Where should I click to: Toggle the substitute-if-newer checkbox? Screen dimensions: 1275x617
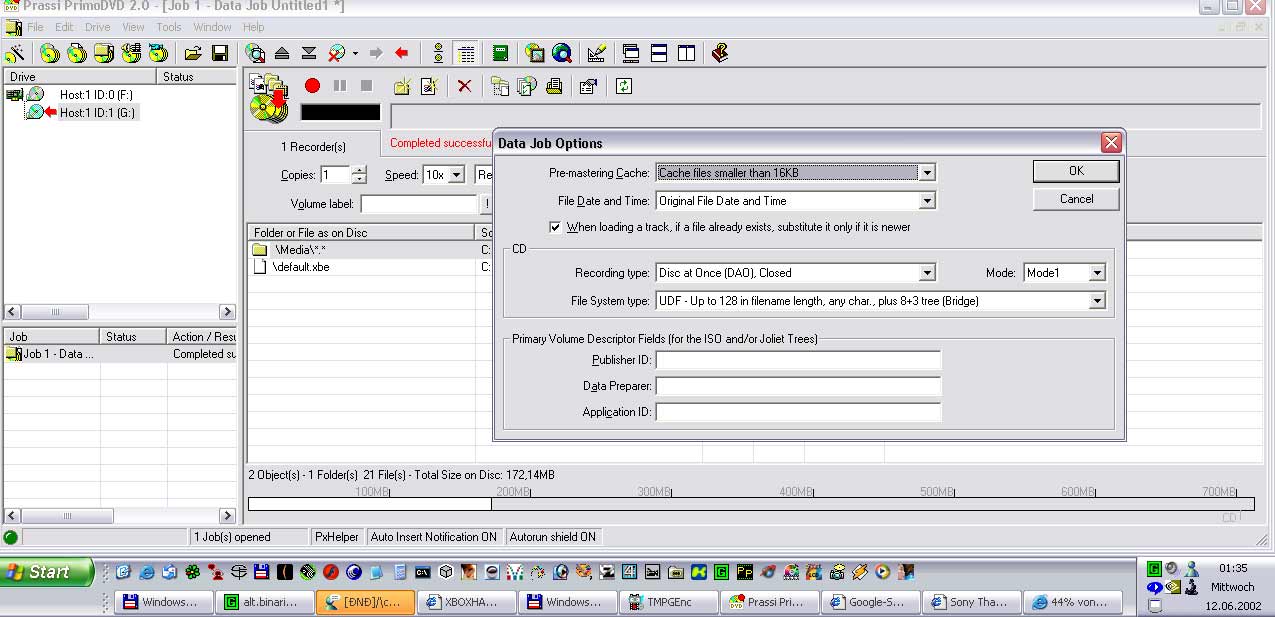coord(556,227)
